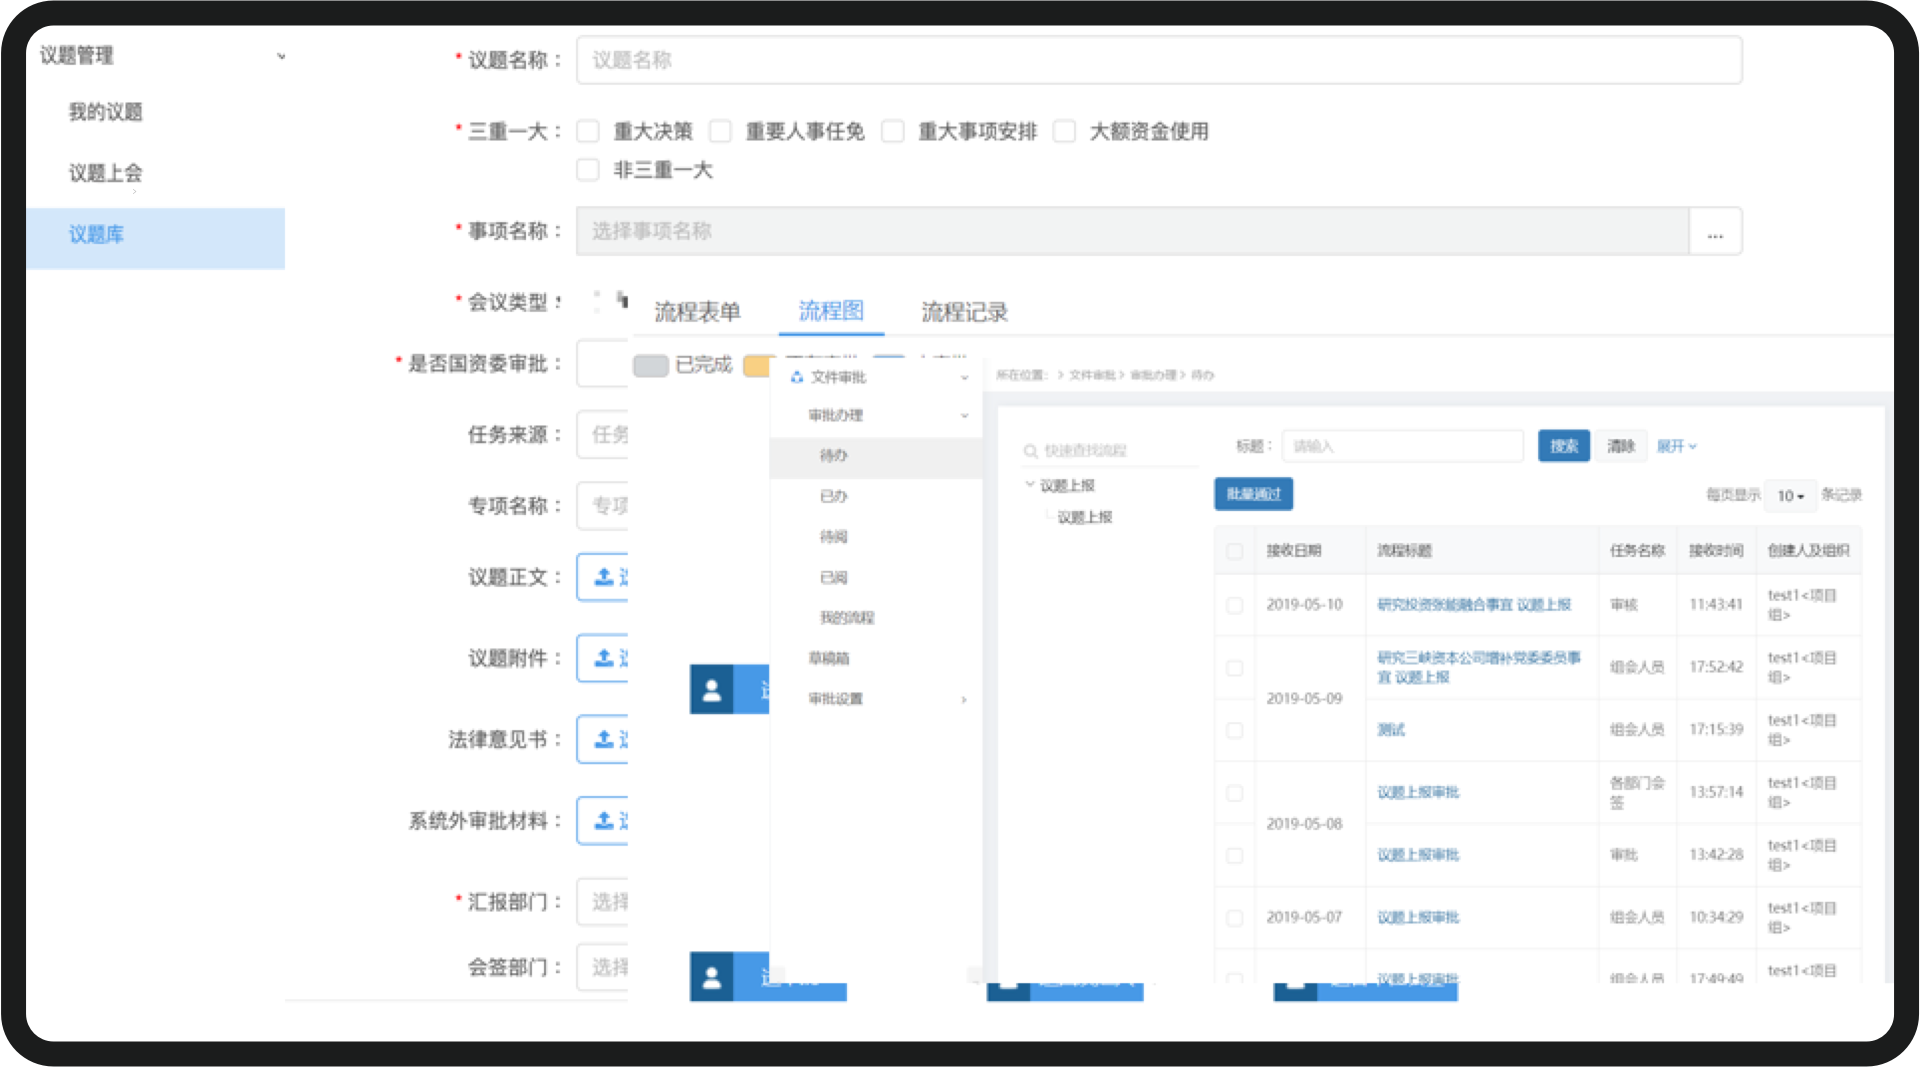Switch to the 流程记录 tab
This screenshot has height=1067, width=1920.
point(964,312)
